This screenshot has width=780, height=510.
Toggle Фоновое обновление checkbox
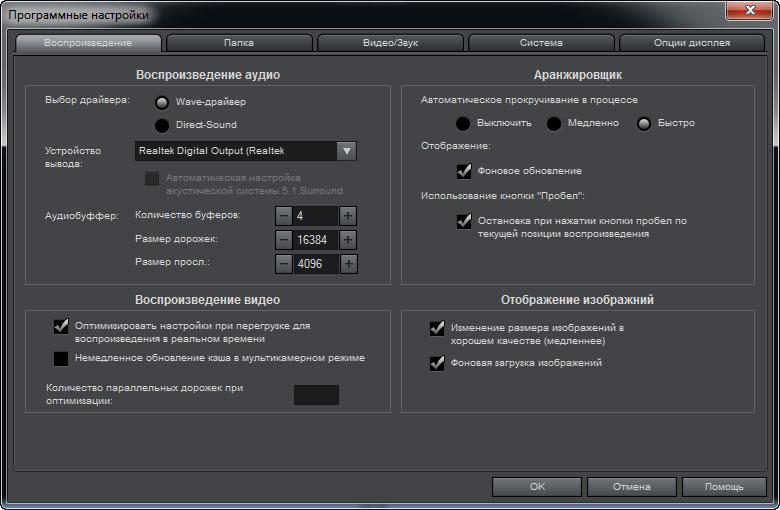coord(464,171)
